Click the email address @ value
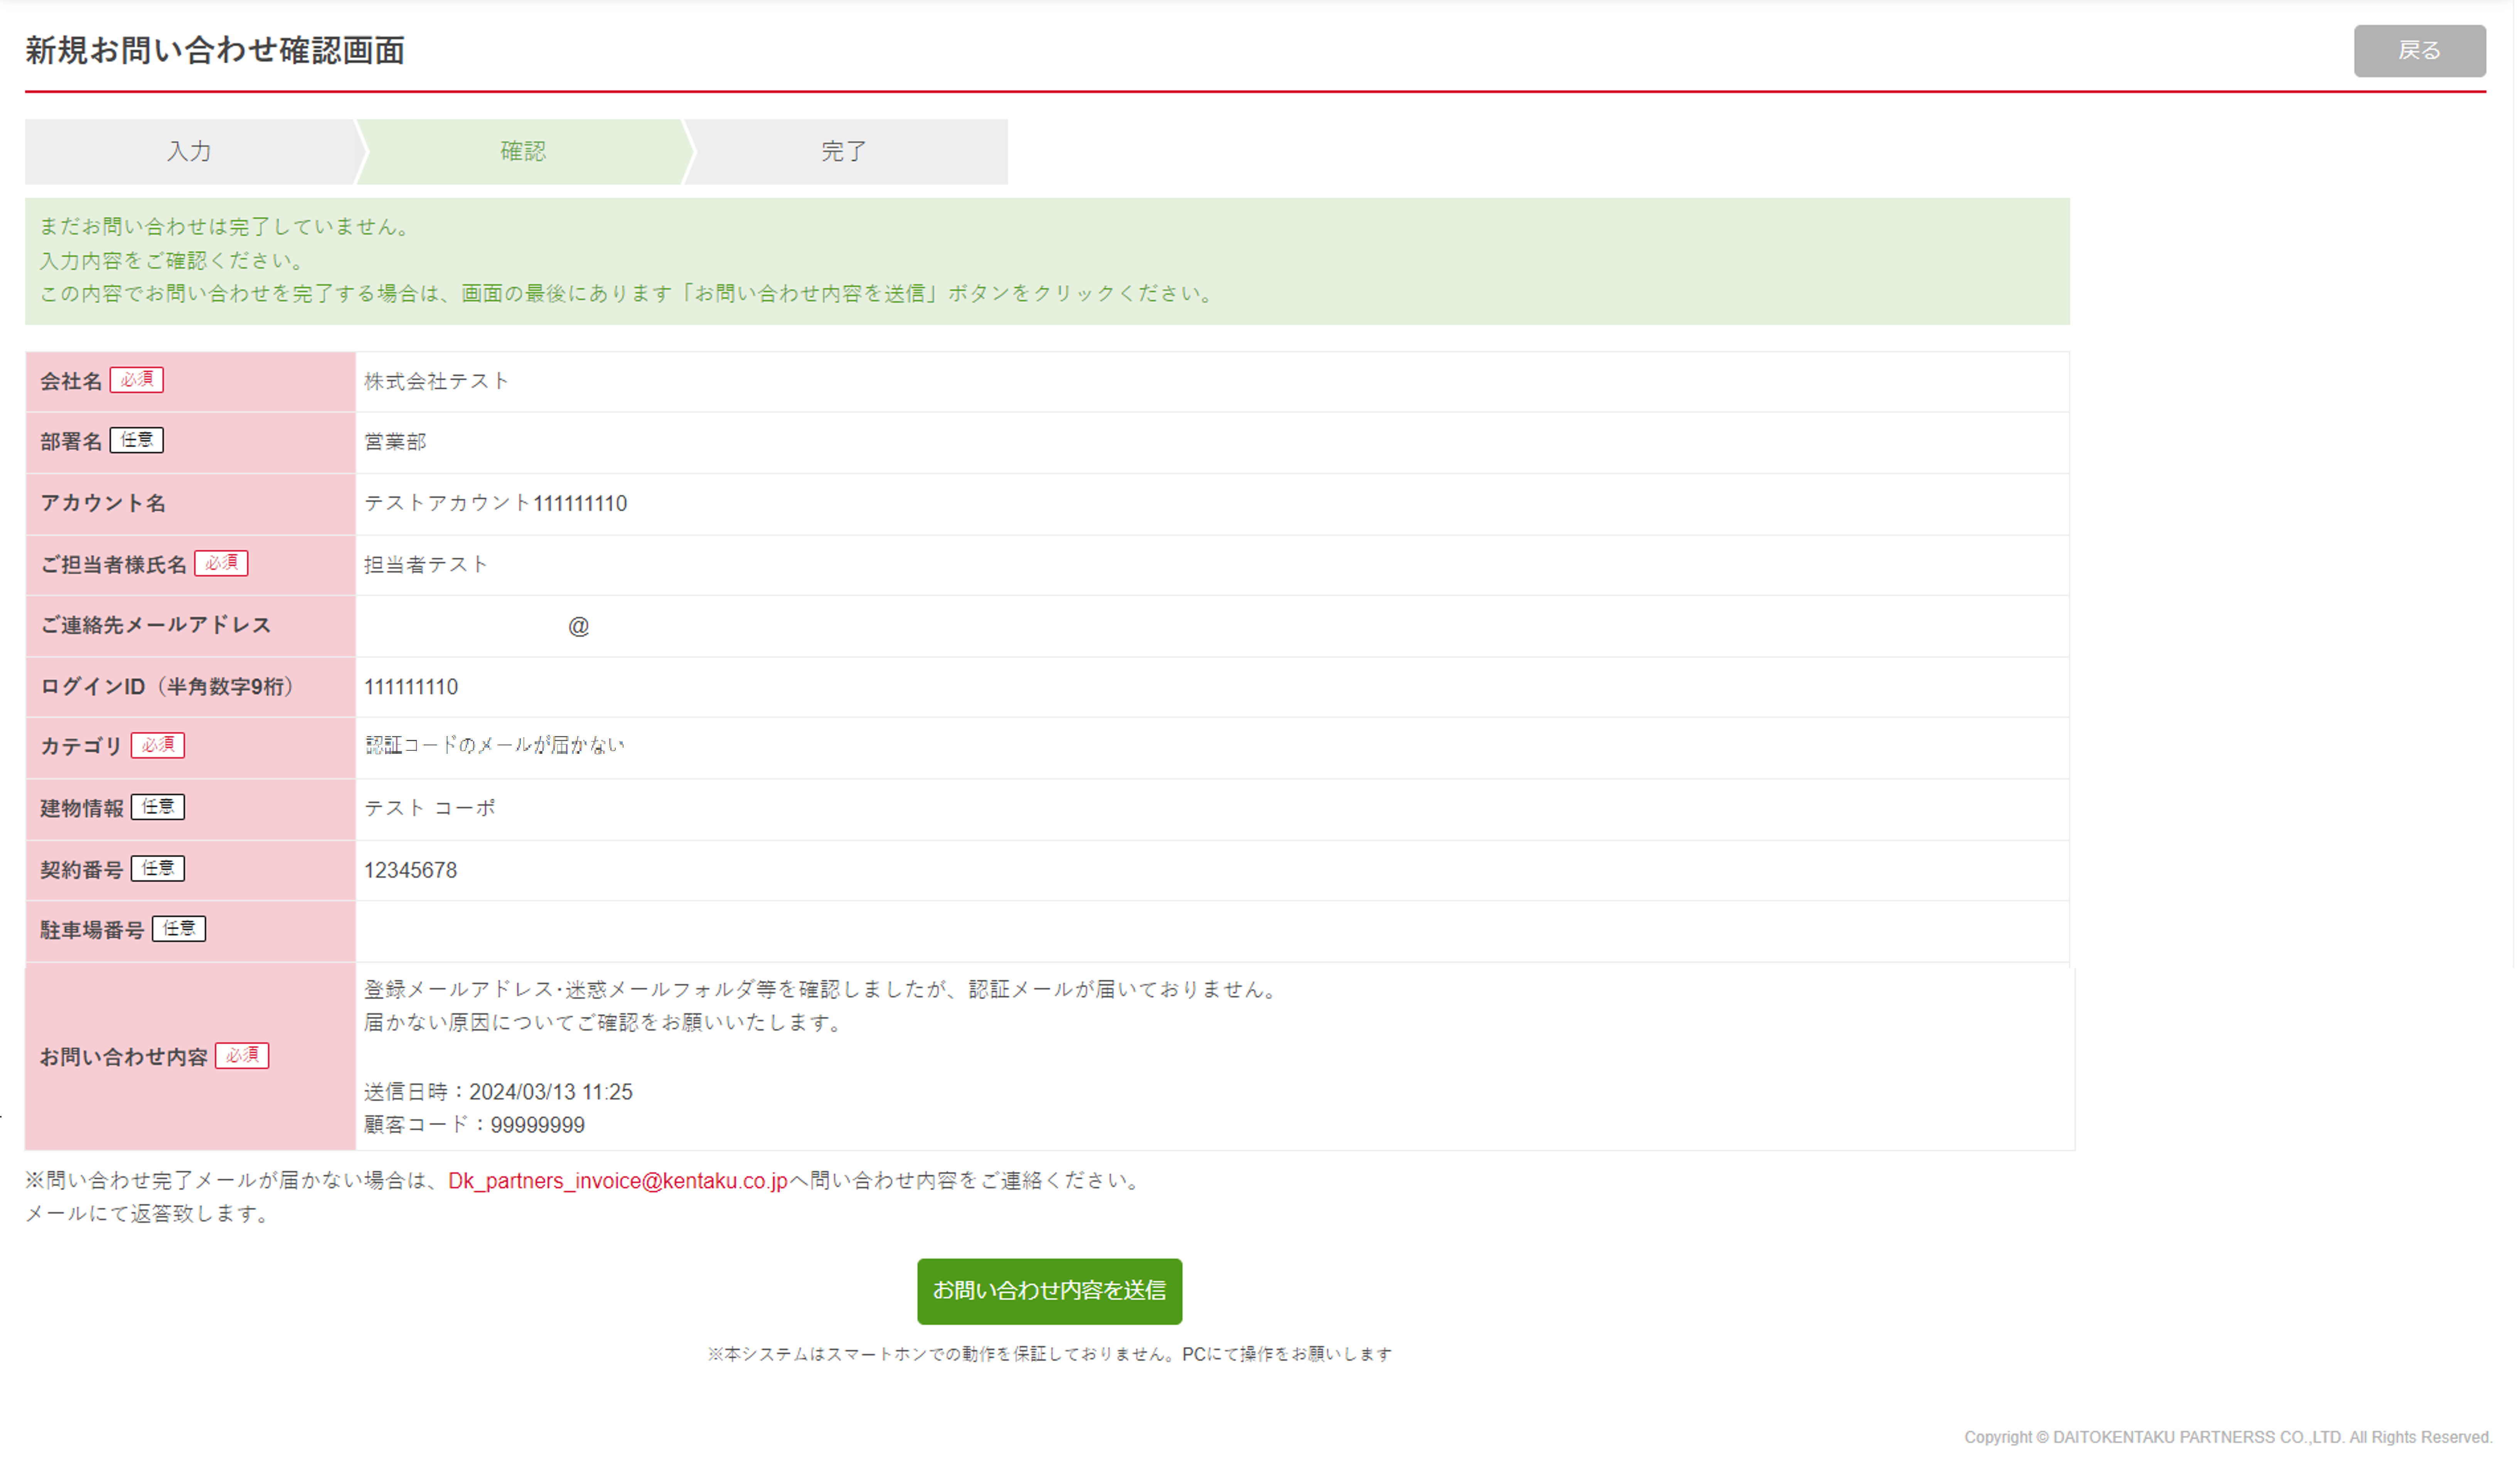The image size is (2520, 1476). click(x=579, y=627)
